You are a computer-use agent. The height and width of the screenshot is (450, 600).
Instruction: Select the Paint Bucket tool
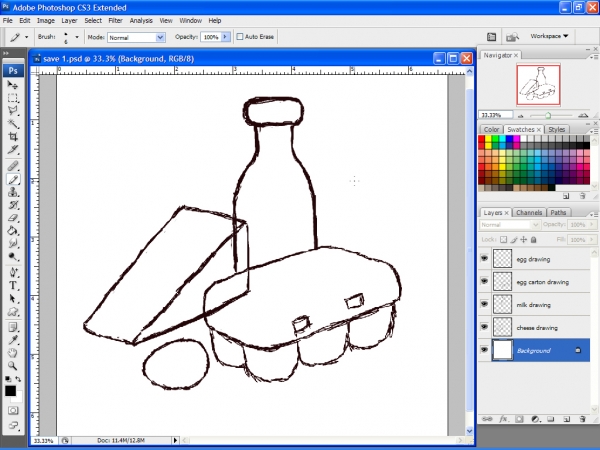coord(13,231)
